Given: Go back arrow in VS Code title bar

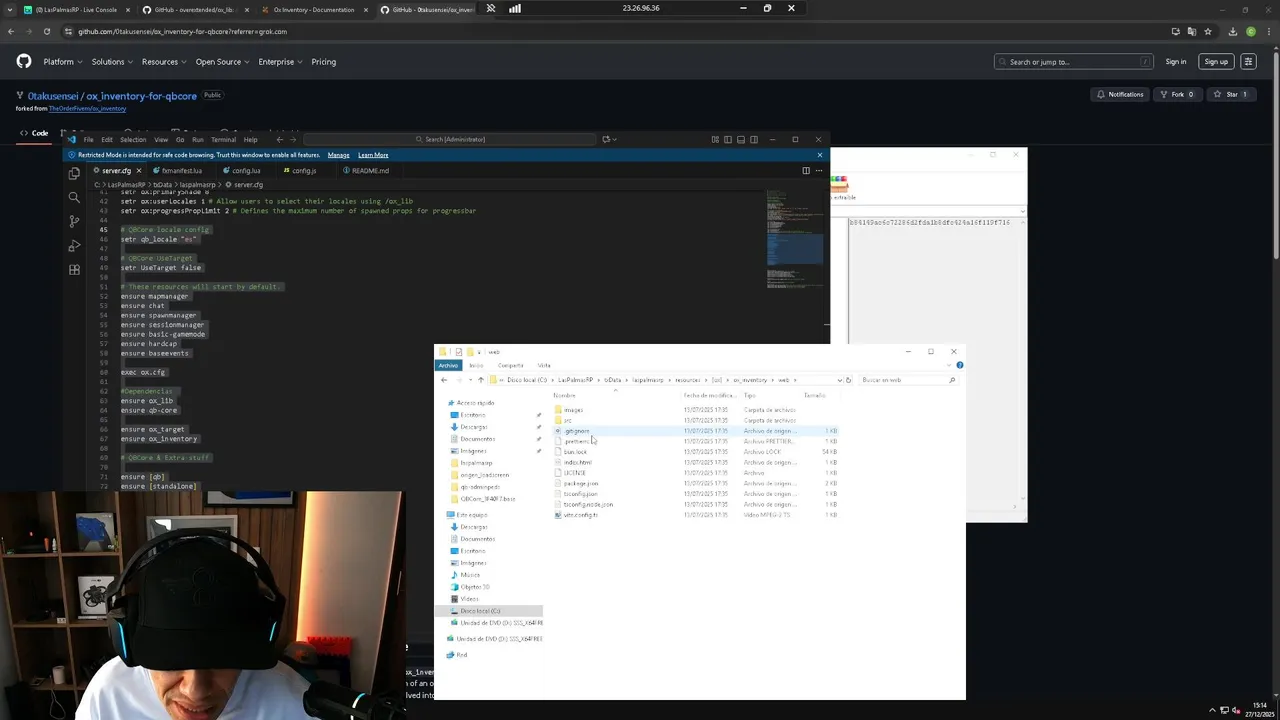Looking at the screenshot, I should (280, 139).
